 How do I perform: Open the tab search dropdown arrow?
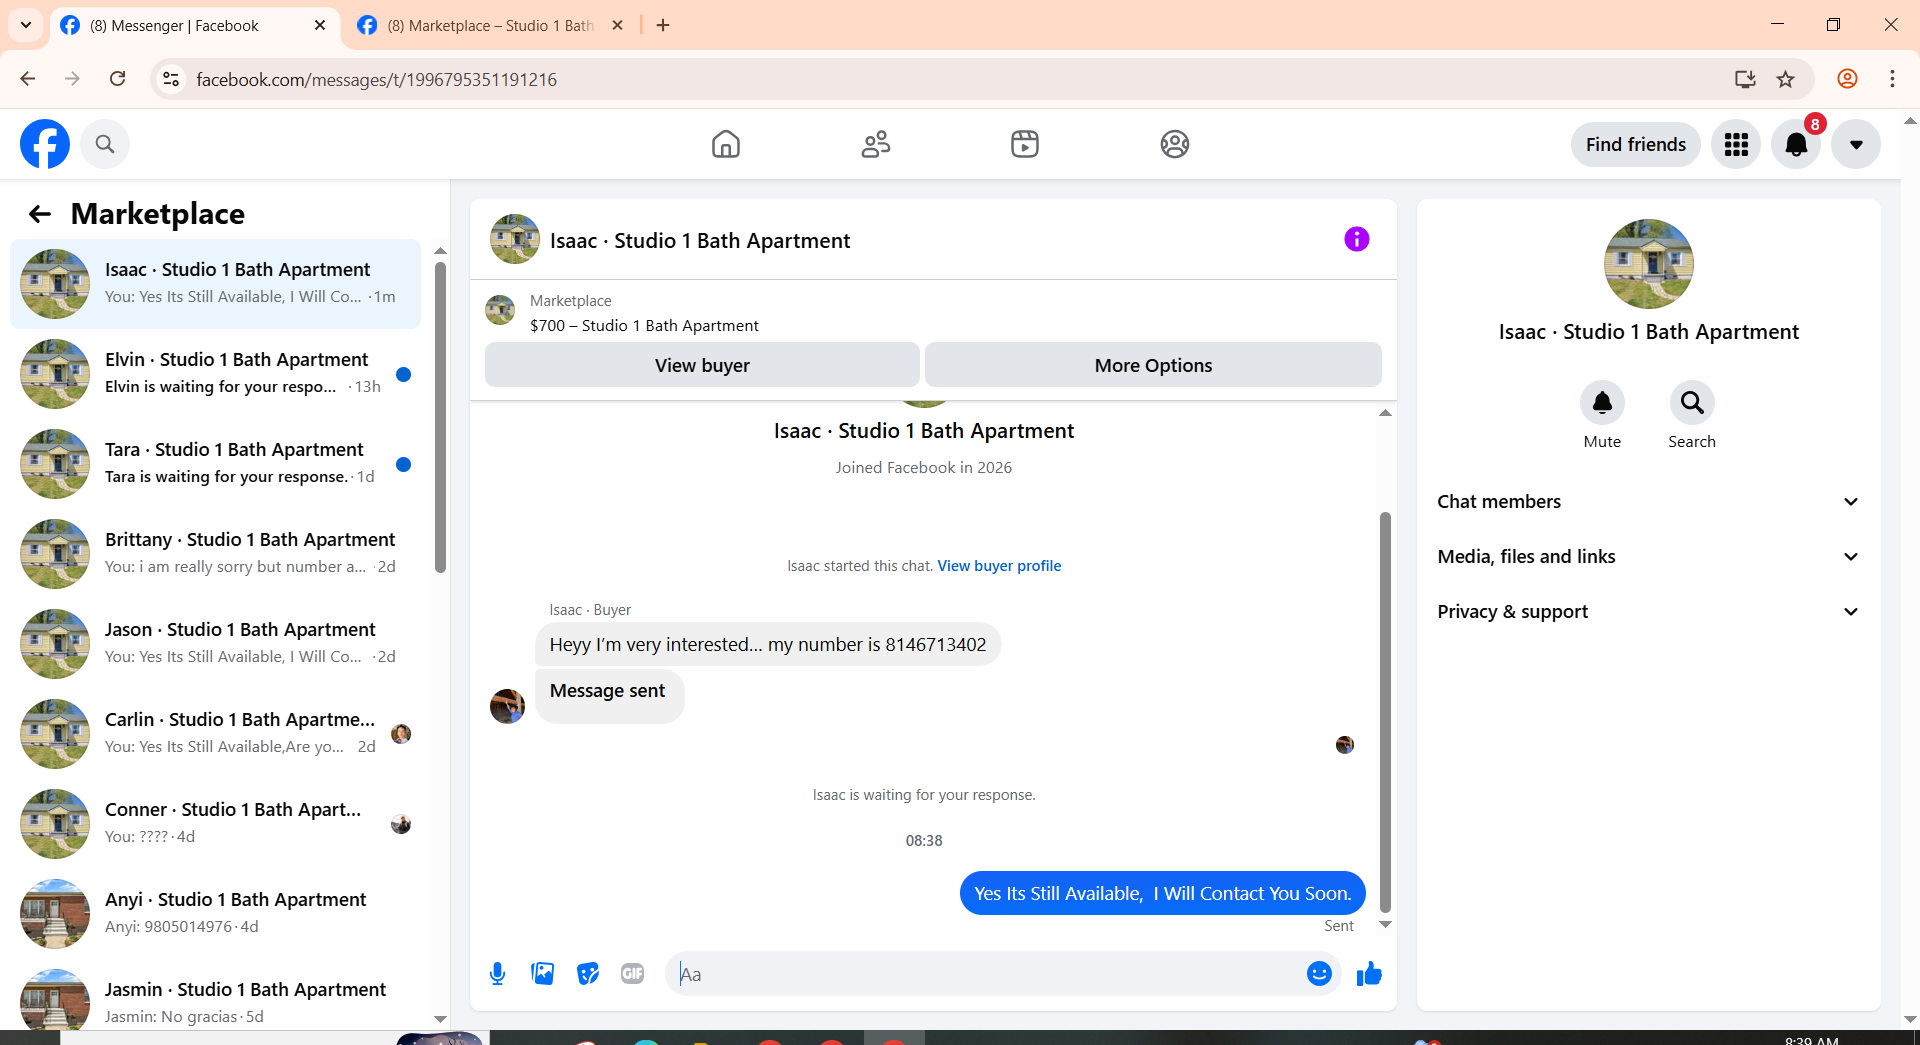coord(25,25)
